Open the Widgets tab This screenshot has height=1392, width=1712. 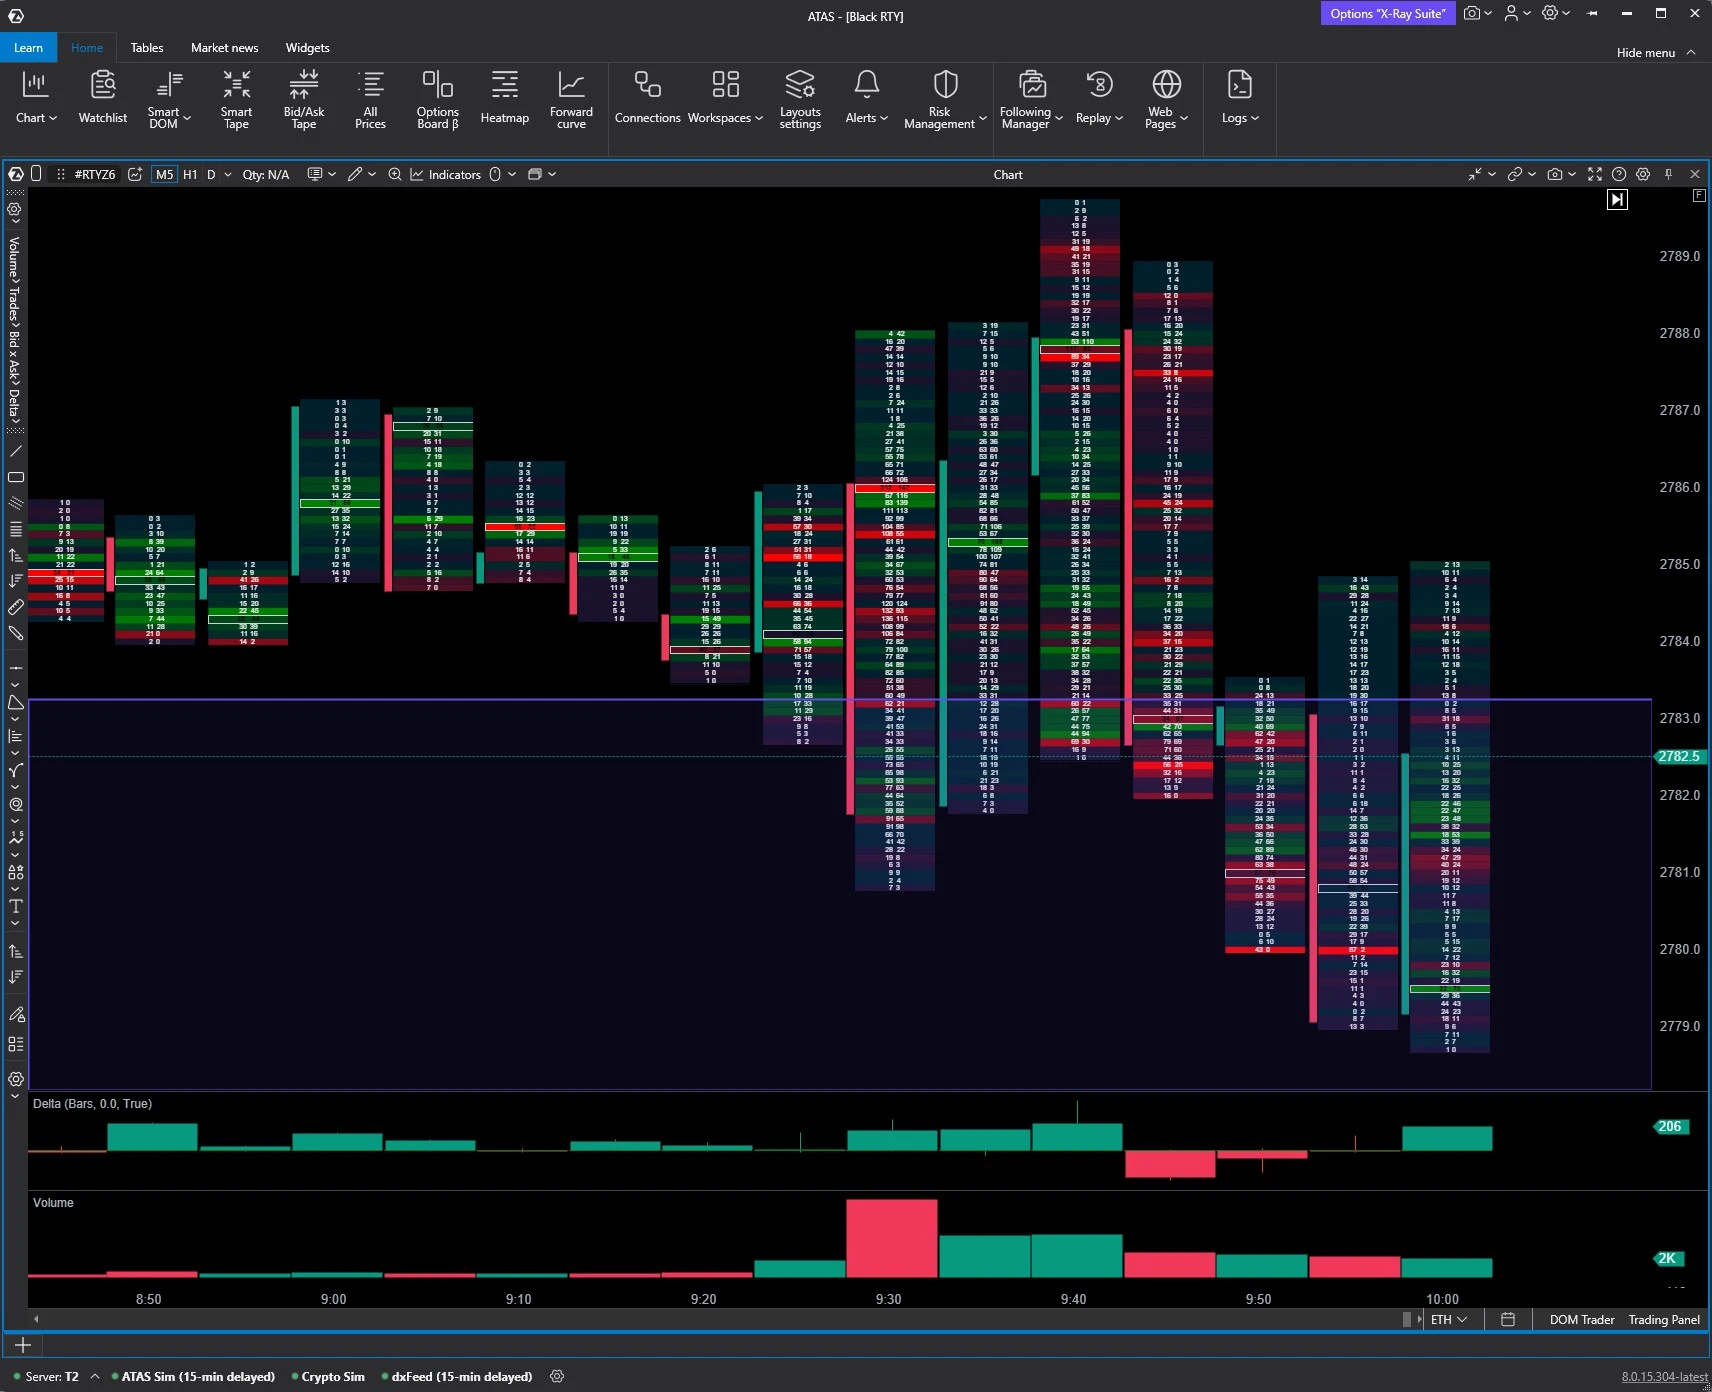pos(307,47)
